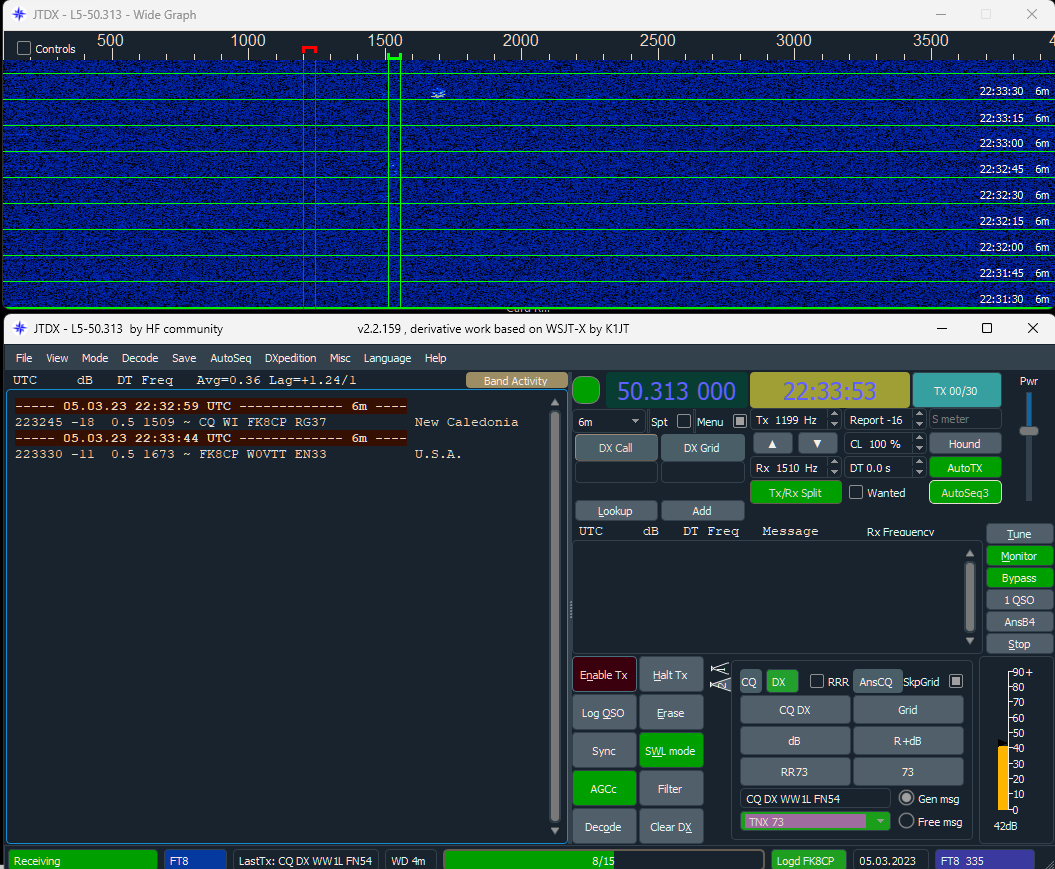Viewport: 1055px width, 869px height.
Task: Click the CQ DX WW1L FN54 message field
Action: (x=815, y=798)
